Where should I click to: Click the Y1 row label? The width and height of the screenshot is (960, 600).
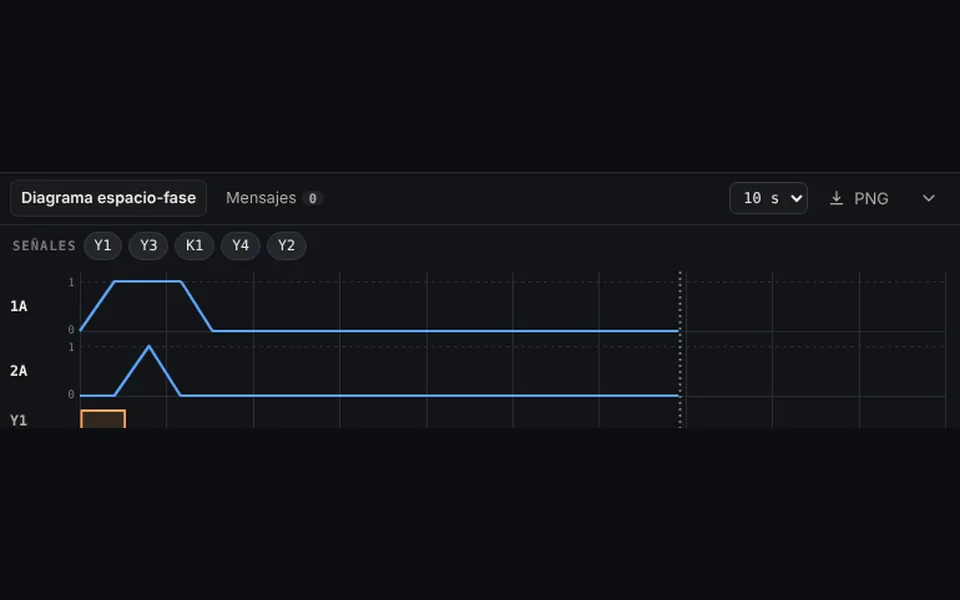point(18,421)
